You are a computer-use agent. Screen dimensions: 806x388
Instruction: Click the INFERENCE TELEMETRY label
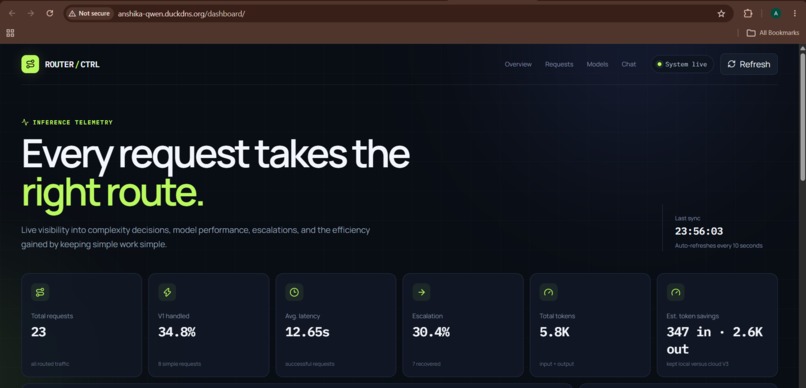coord(72,122)
